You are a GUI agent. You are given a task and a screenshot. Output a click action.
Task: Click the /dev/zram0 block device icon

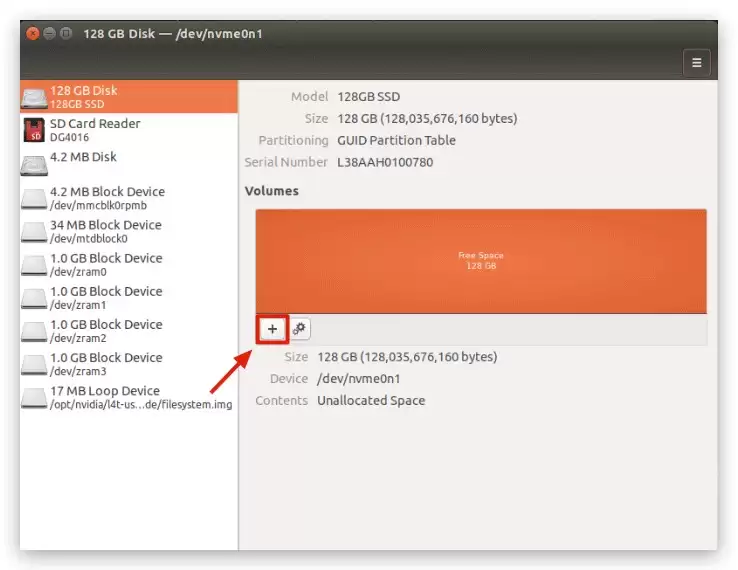point(34,265)
